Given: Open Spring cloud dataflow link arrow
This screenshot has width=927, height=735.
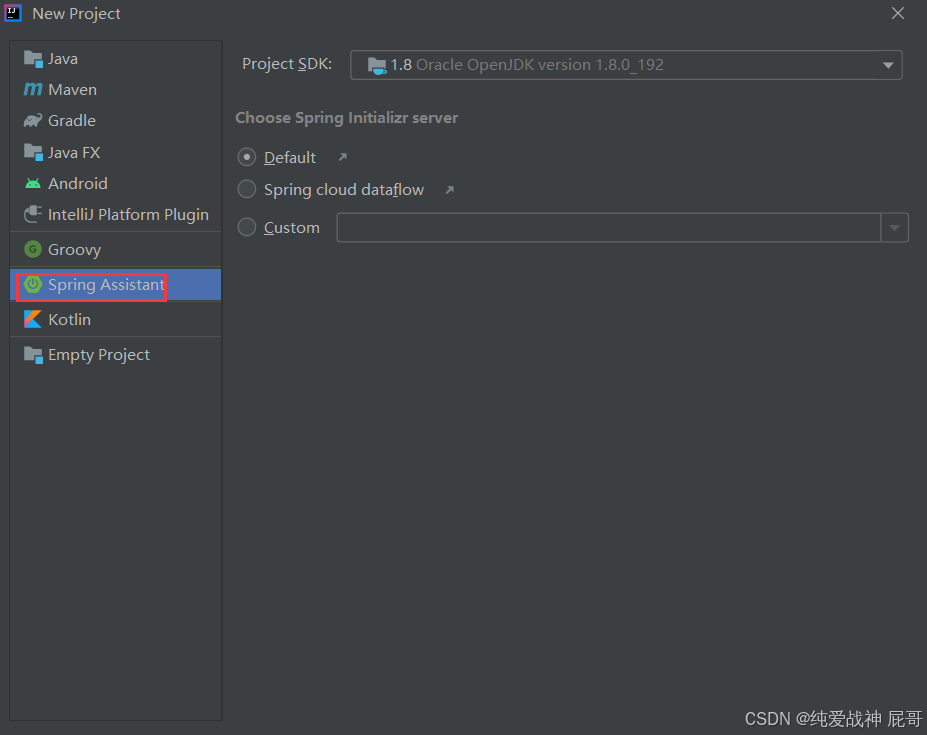Looking at the screenshot, I should [450, 189].
